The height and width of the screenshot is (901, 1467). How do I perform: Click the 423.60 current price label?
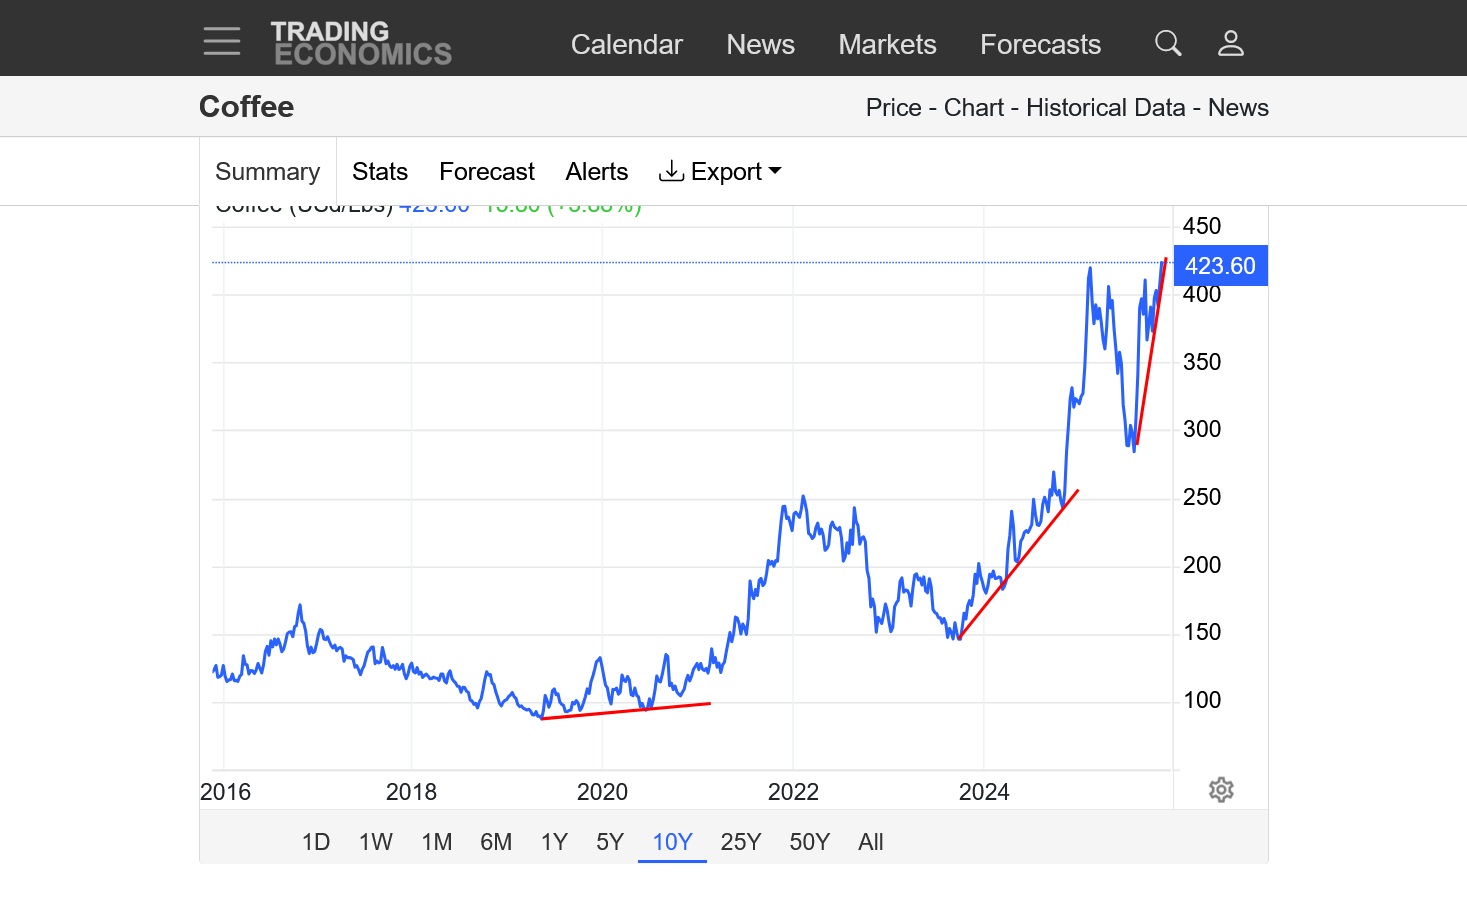click(x=1219, y=266)
